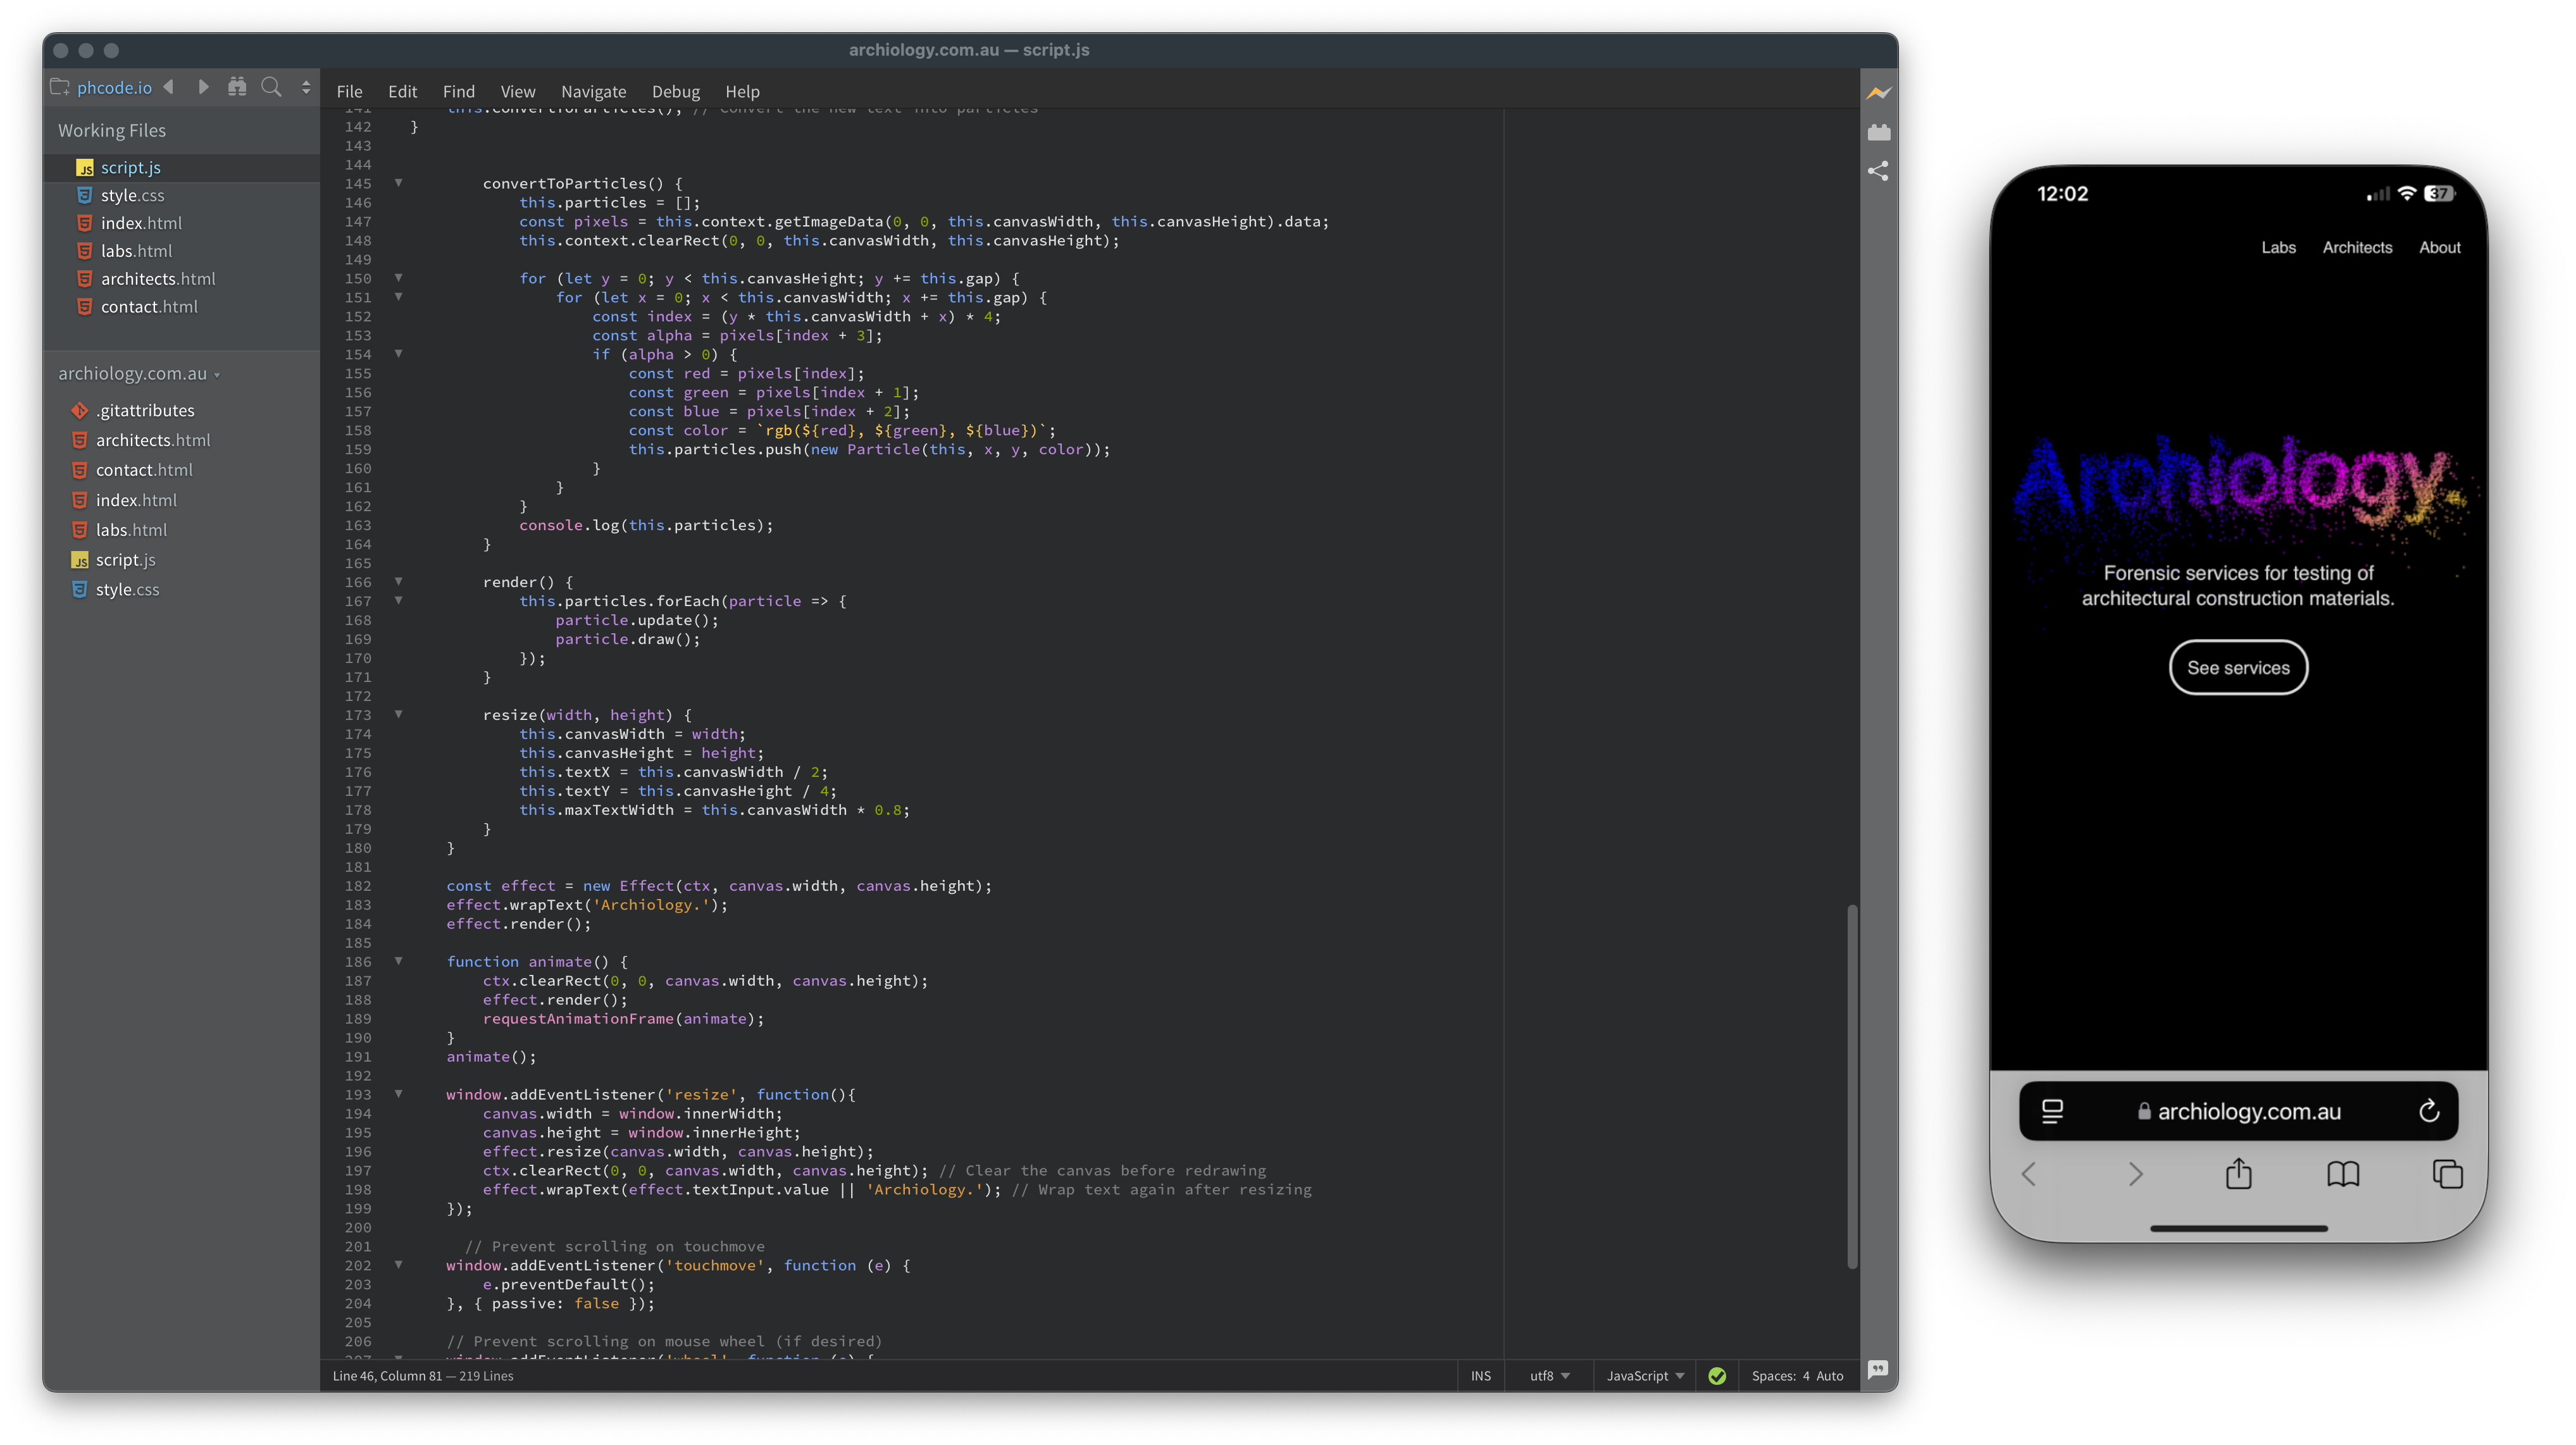The image size is (2576, 1445).
Task: Select style.css in Working Files
Action: tap(132, 195)
